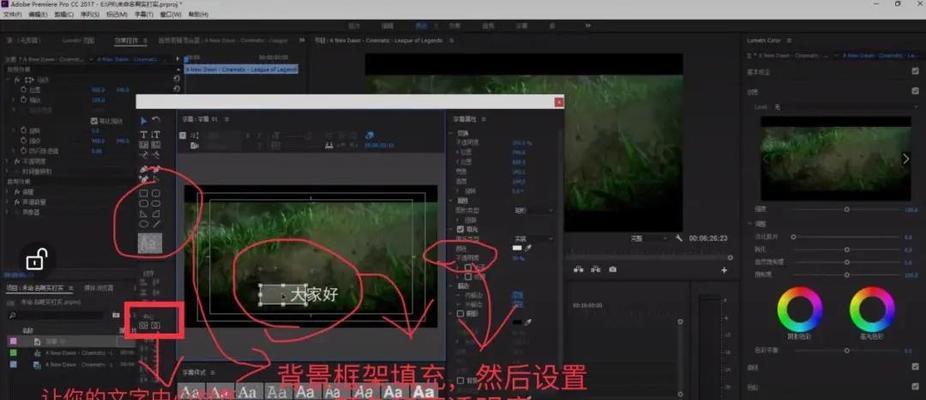Enable the Texture (纹理) checkbox
926x400 pixels.
point(468,276)
